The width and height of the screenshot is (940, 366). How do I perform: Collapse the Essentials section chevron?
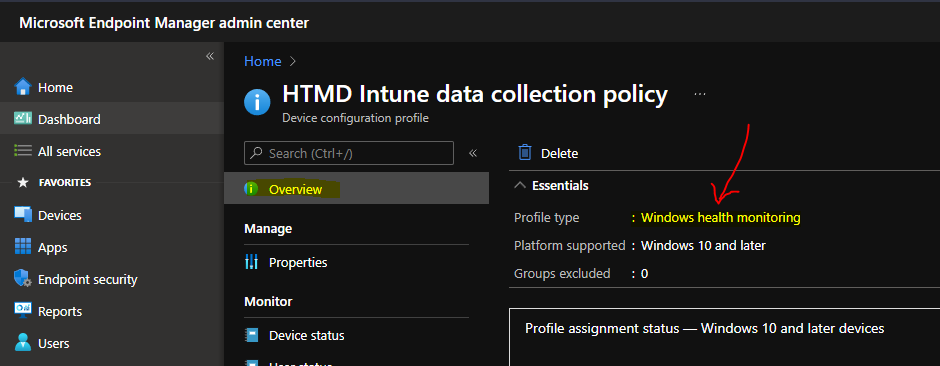point(520,186)
